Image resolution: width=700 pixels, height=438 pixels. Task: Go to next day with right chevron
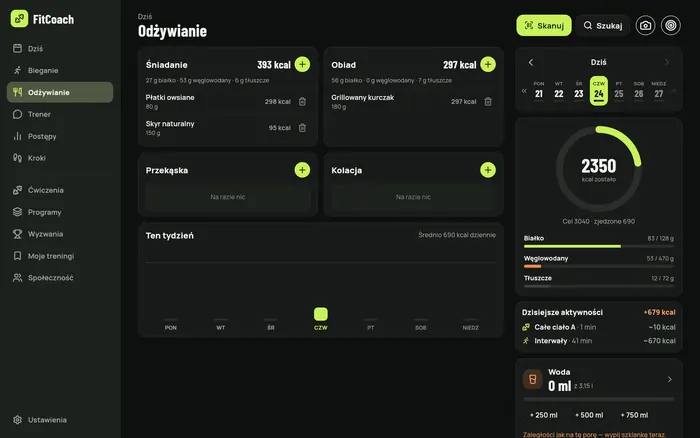pyautogui.click(x=667, y=63)
